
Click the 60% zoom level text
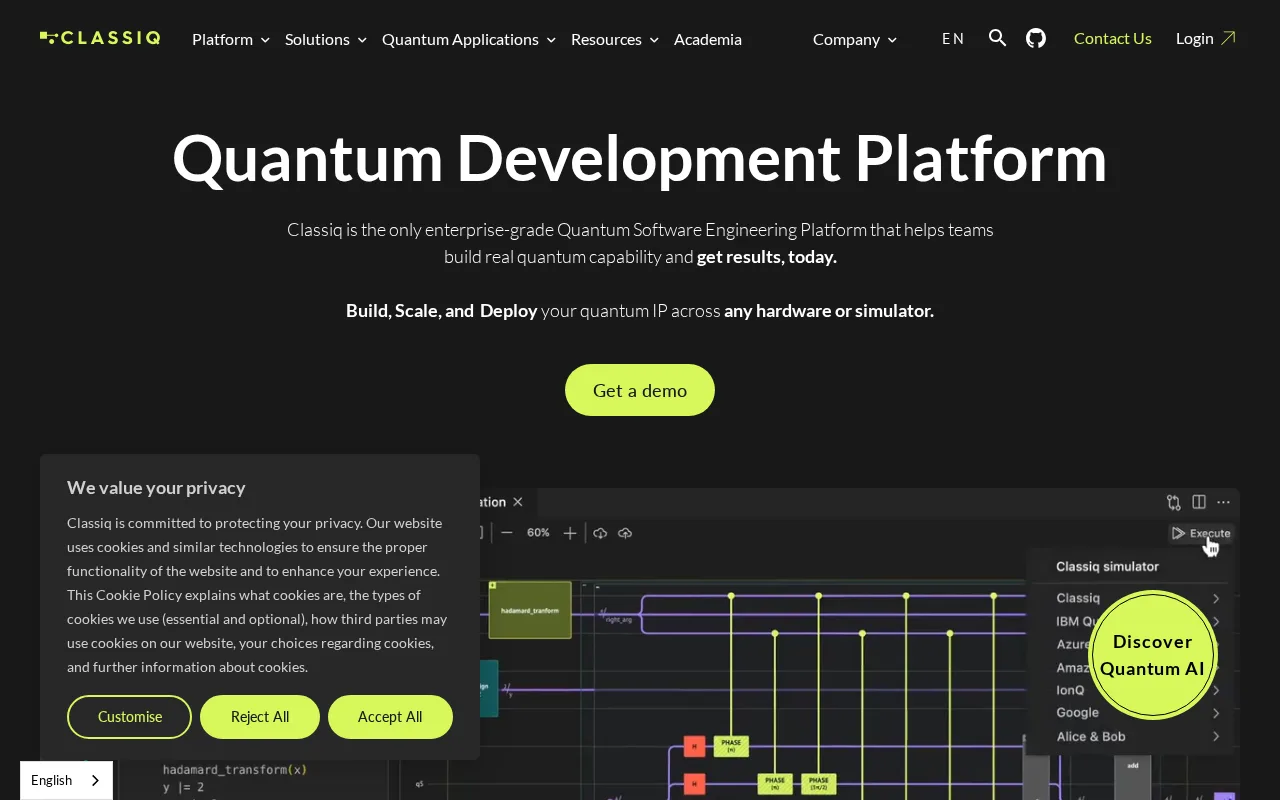click(538, 533)
